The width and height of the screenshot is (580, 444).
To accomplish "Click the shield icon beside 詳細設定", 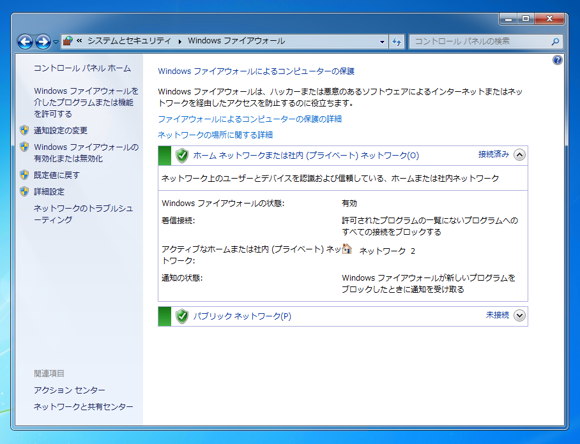I will coord(24,191).
